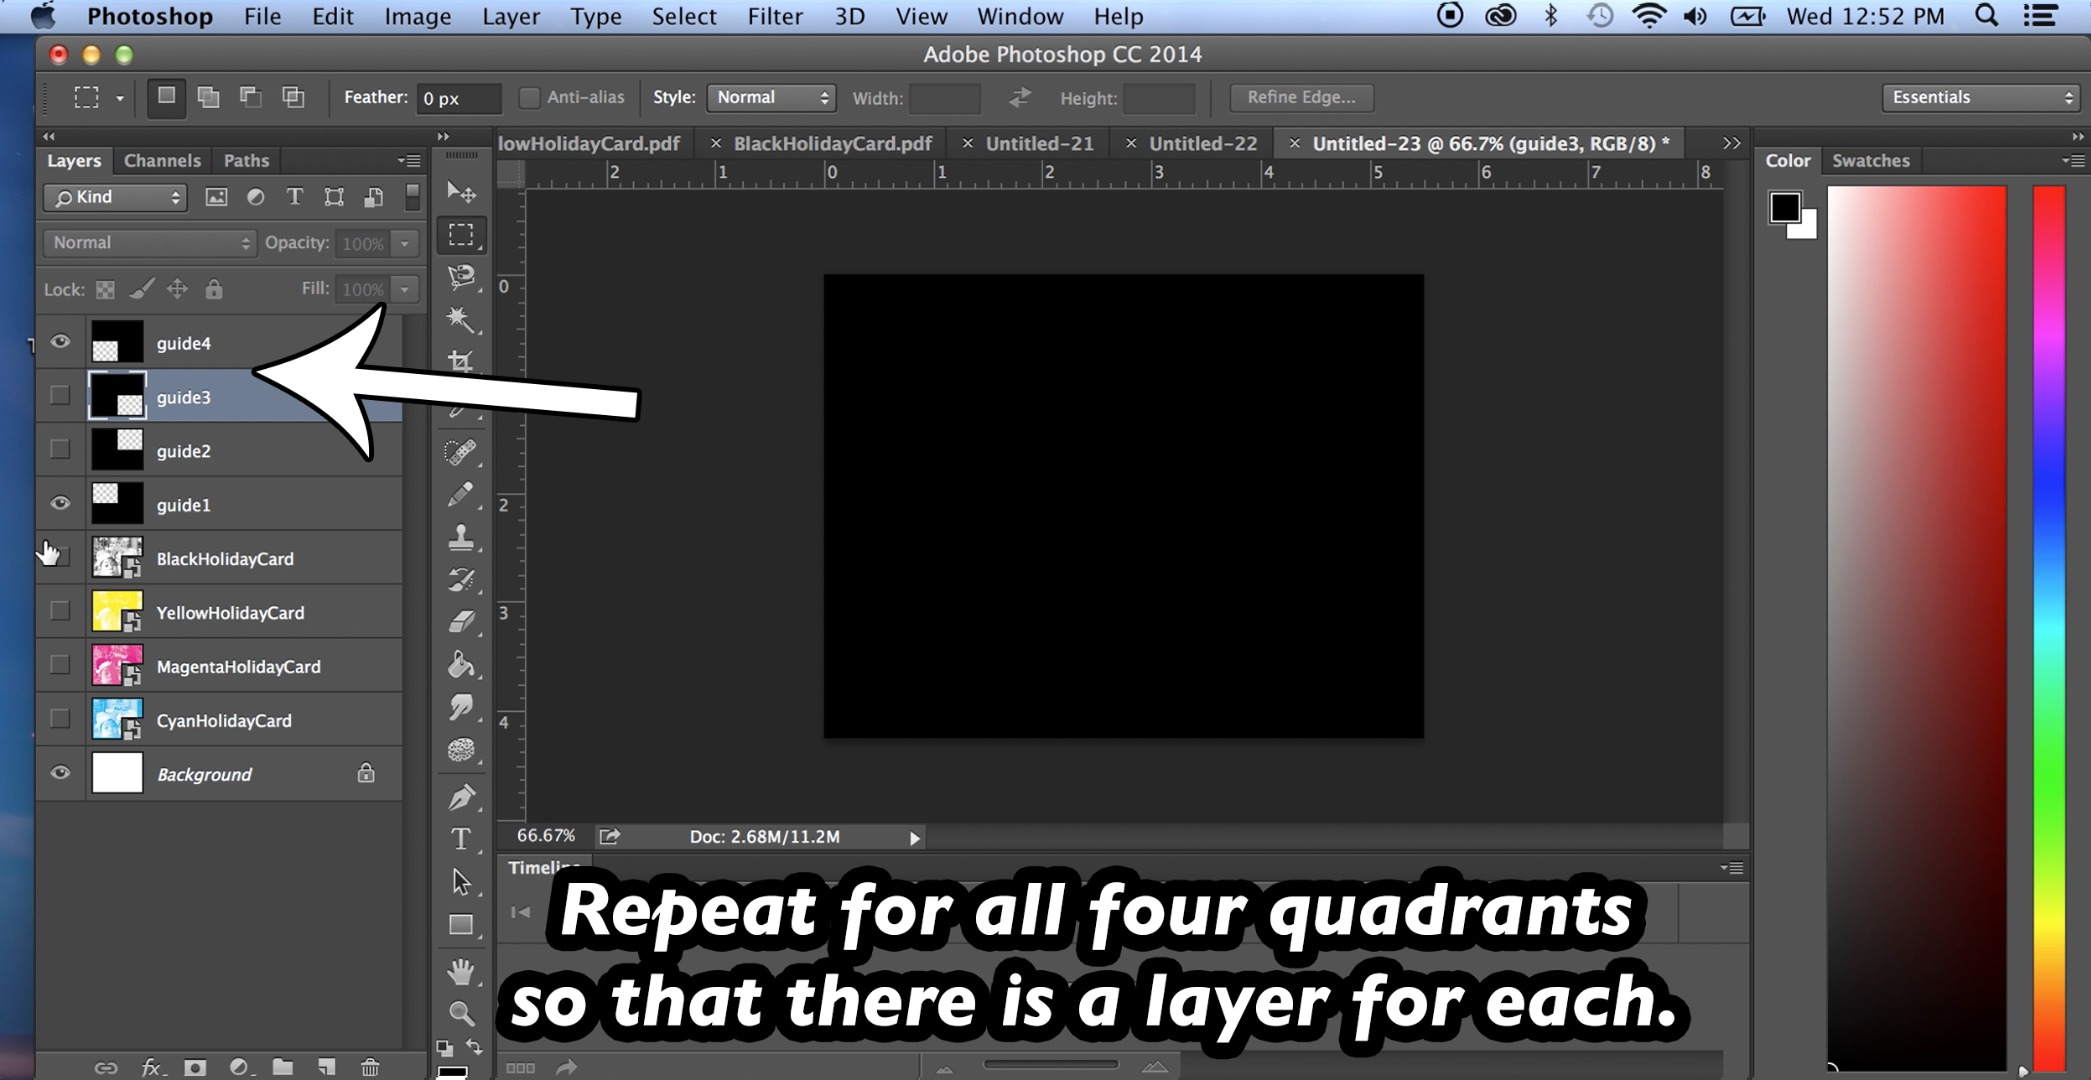Toggle visibility of Background layer

pyautogui.click(x=59, y=773)
